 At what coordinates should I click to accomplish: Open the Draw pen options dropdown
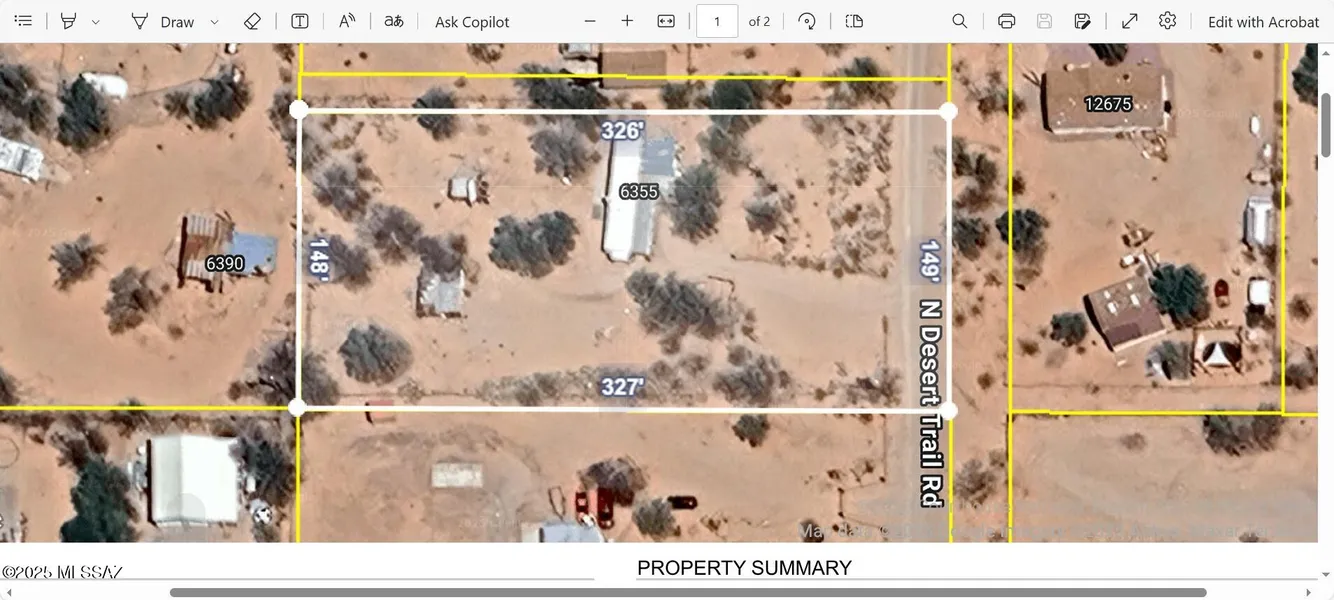click(213, 20)
